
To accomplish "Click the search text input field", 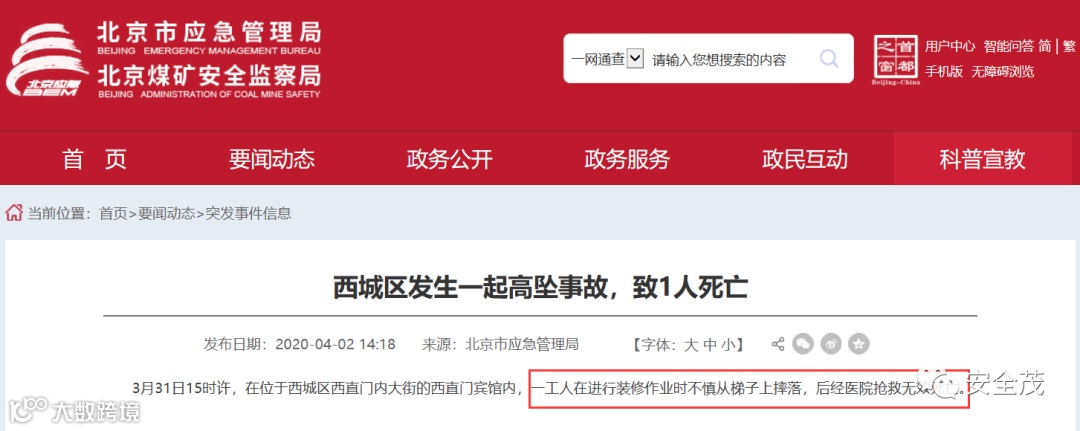I will click(730, 59).
